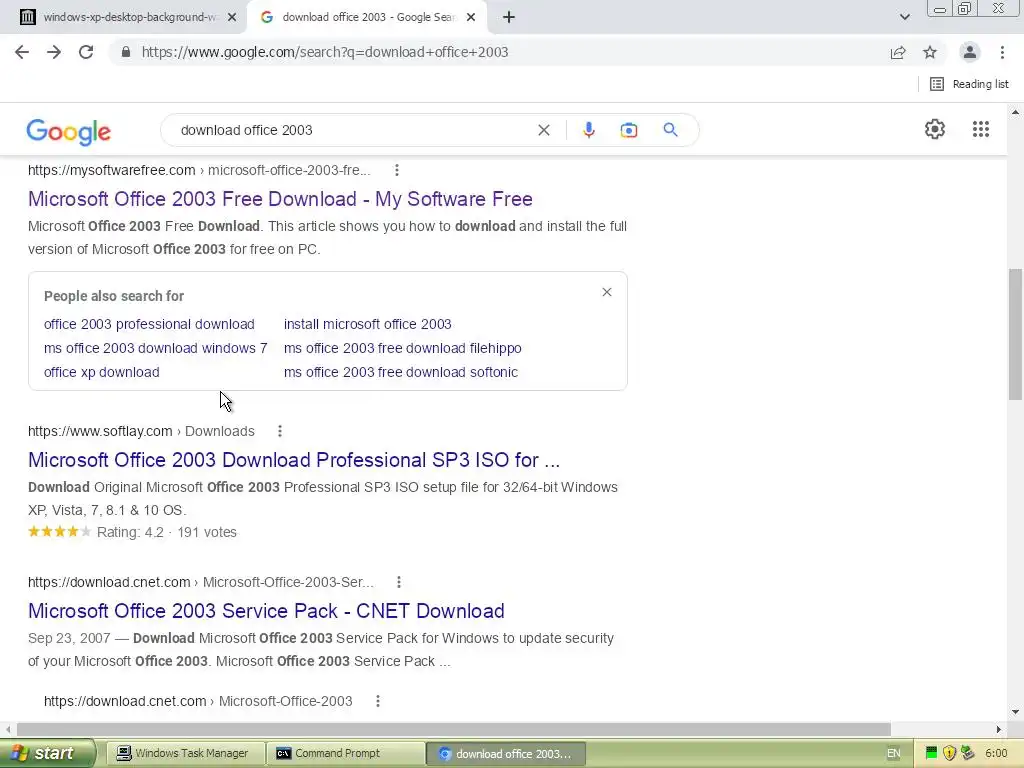Open the CNET Service Pack result
1024x768 pixels.
pos(266,611)
